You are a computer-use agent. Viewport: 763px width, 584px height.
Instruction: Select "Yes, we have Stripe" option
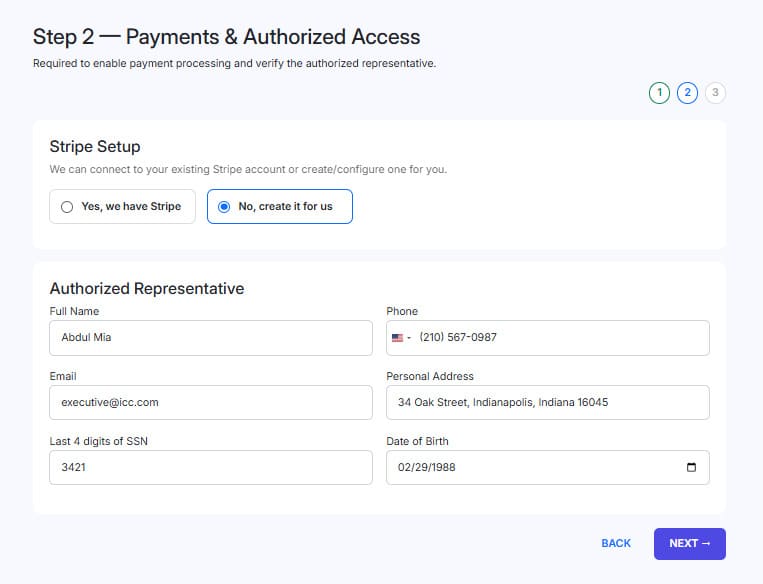pyautogui.click(x=122, y=206)
